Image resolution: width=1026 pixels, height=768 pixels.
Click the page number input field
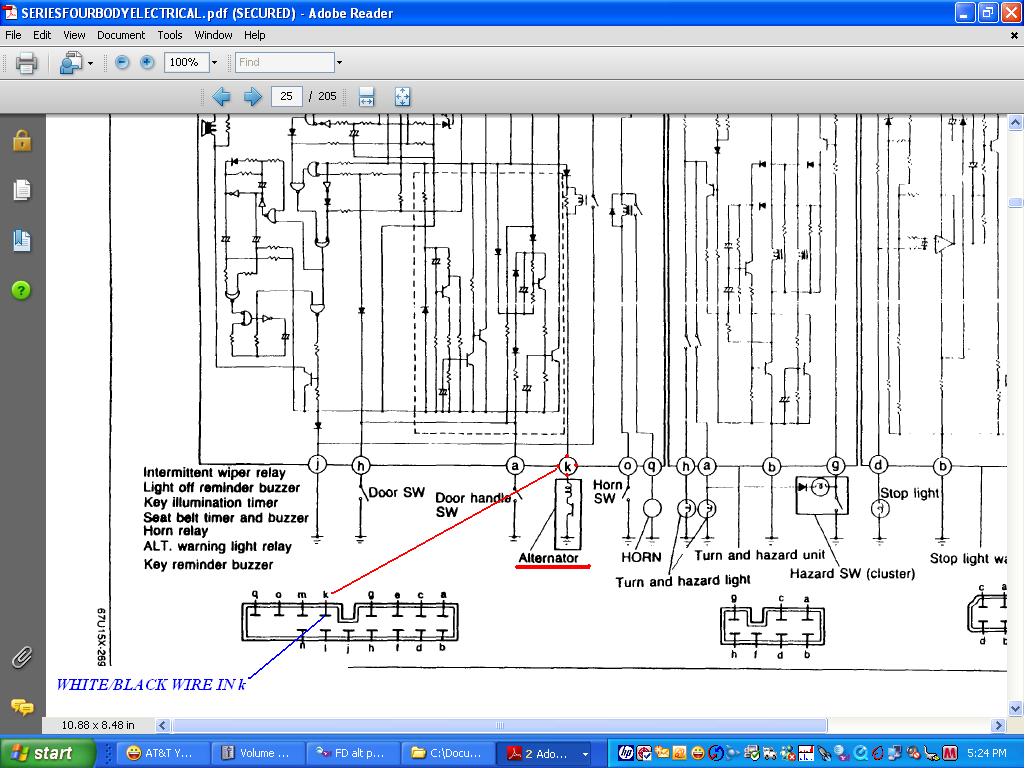[x=286, y=97]
